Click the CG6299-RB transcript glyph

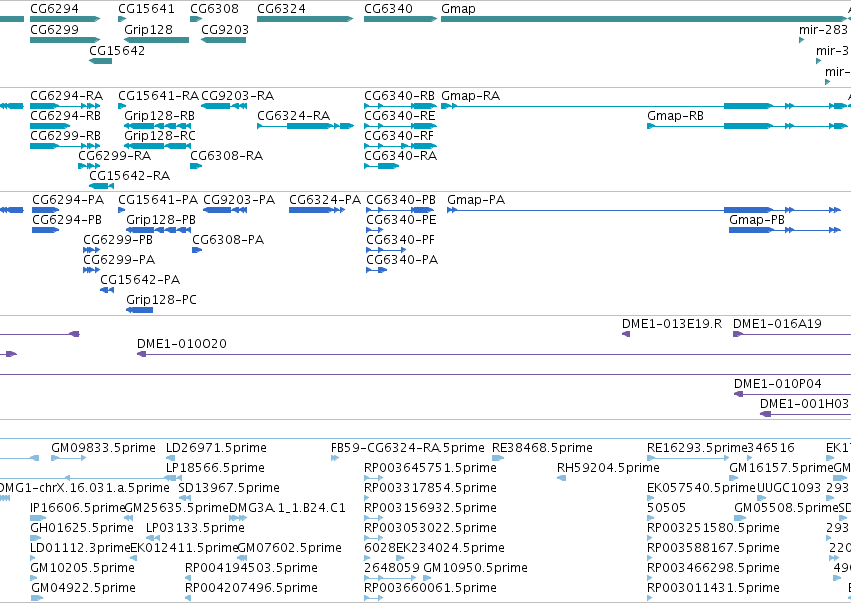pos(65,146)
